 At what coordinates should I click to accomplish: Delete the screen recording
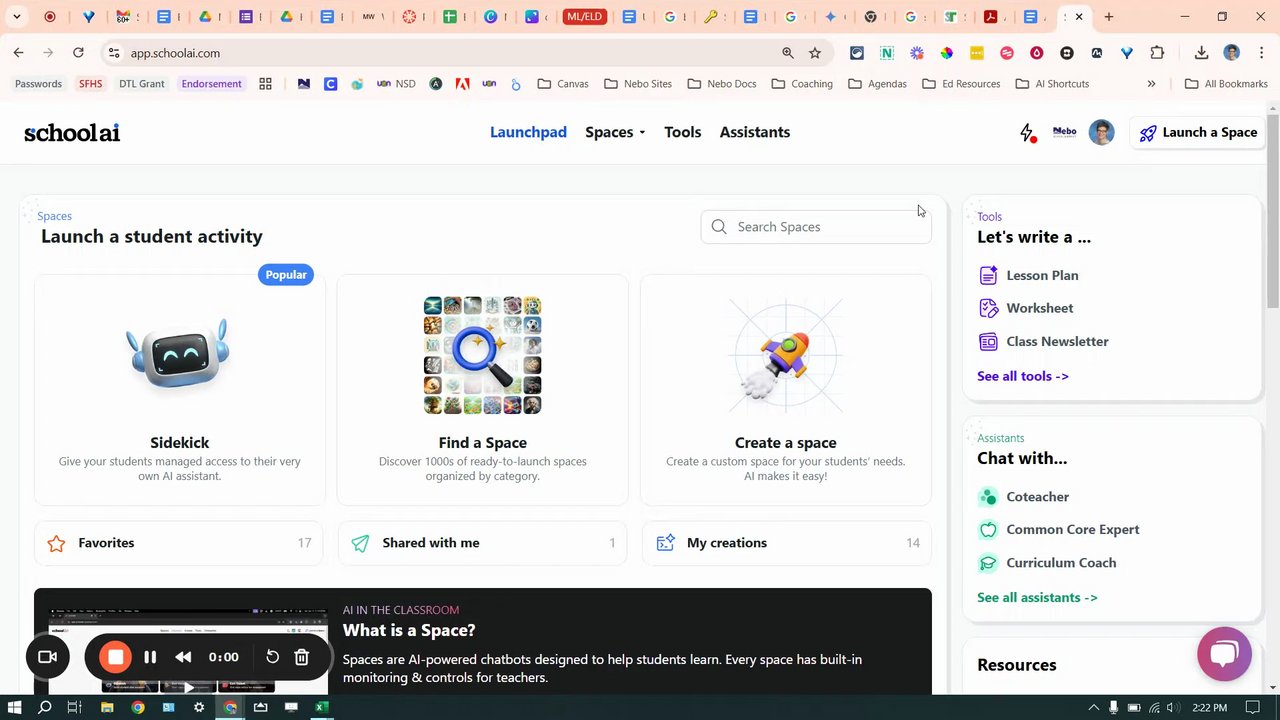pyautogui.click(x=301, y=657)
